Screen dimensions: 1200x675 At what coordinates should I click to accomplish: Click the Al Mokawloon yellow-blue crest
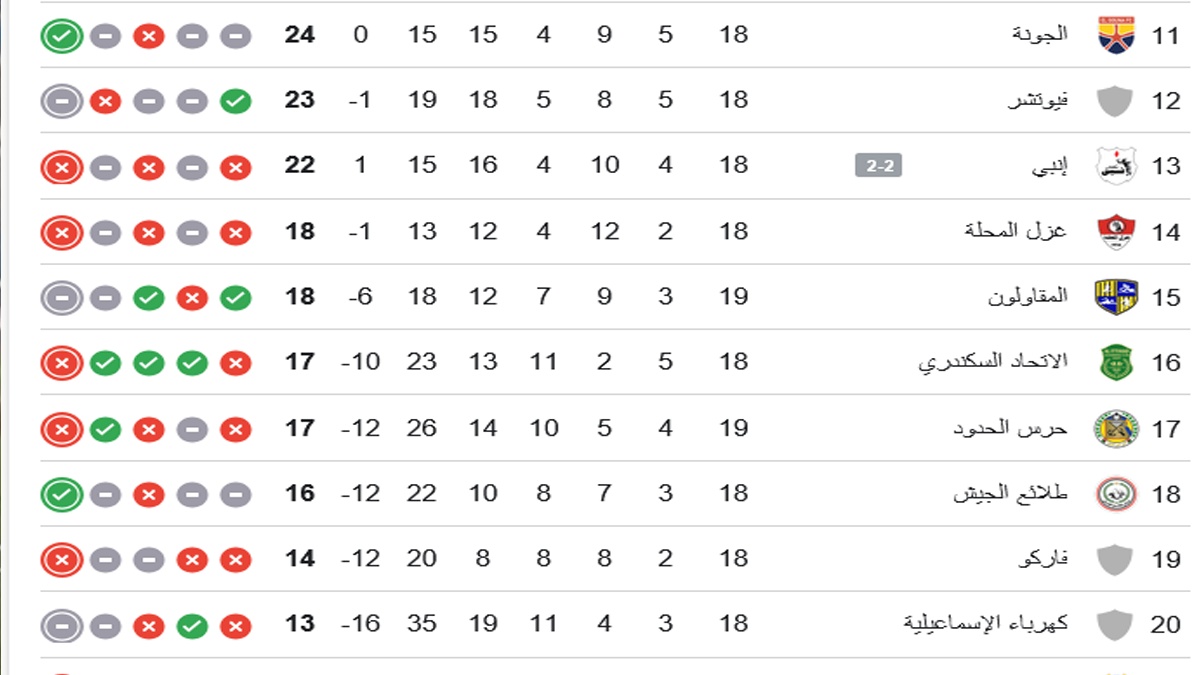tap(1112, 297)
